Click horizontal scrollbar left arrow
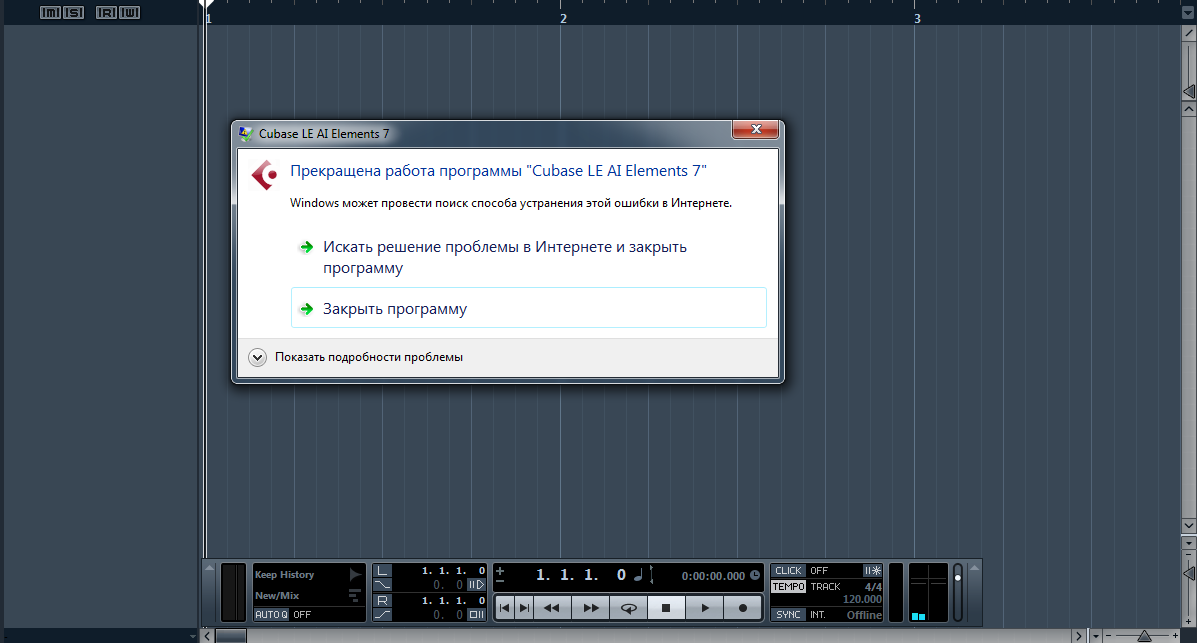The height and width of the screenshot is (643, 1197). pos(207,636)
